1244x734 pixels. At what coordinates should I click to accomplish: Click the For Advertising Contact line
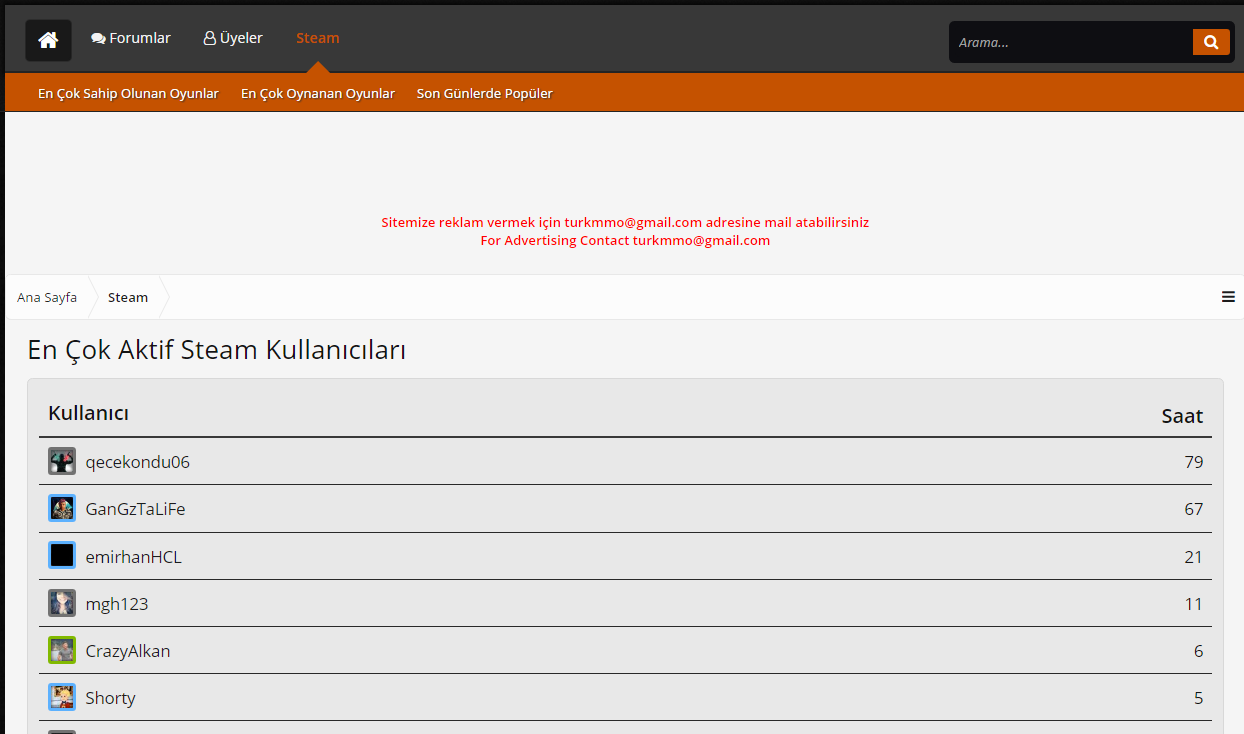tap(625, 240)
